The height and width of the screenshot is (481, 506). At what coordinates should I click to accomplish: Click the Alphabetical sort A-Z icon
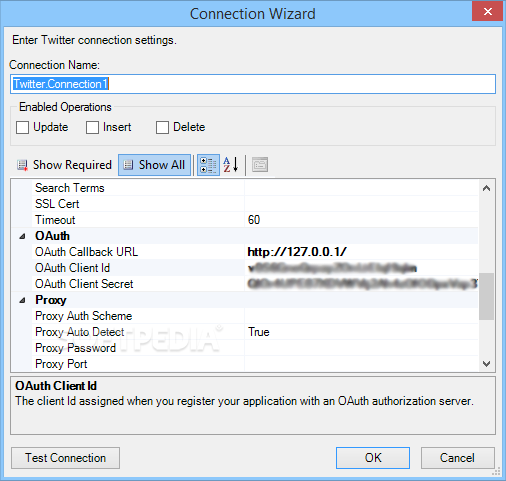click(231, 165)
